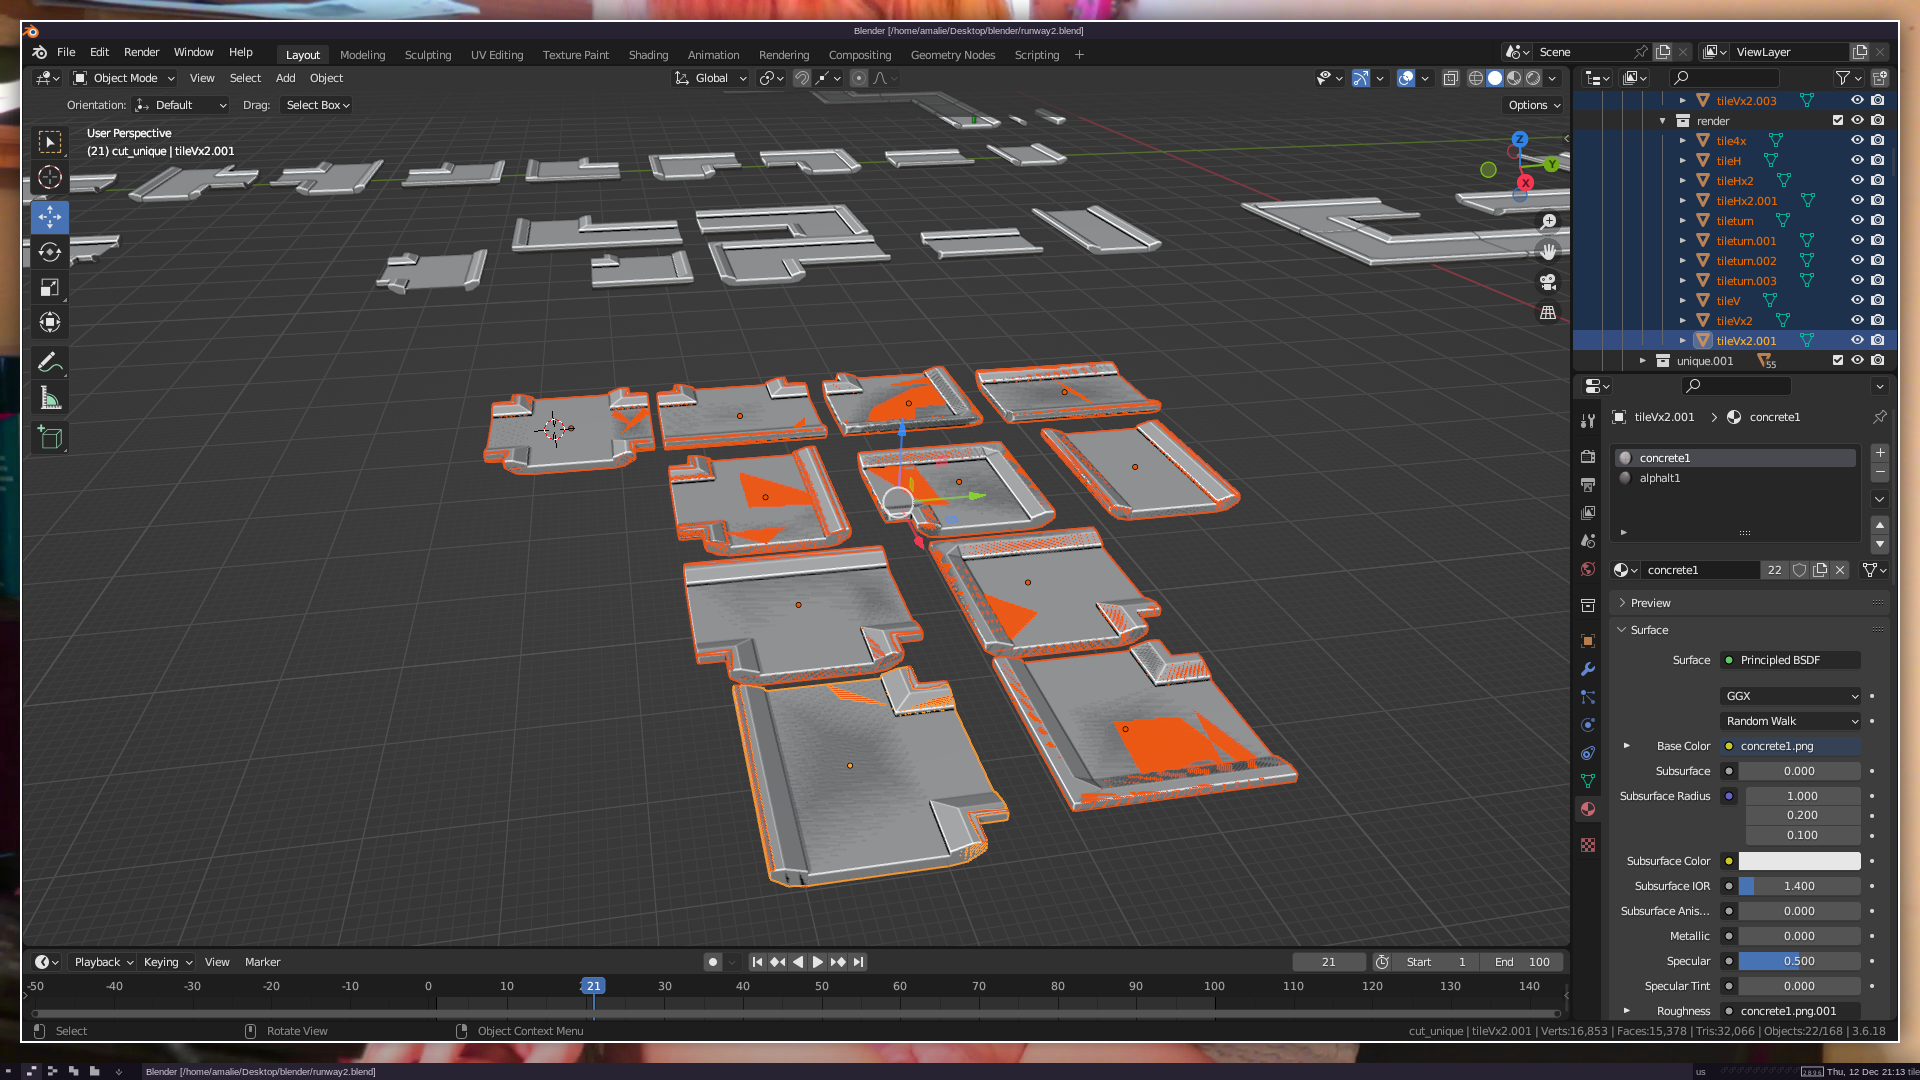Open the Render menu
Screen dimensions: 1920x1080
click(141, 52)
